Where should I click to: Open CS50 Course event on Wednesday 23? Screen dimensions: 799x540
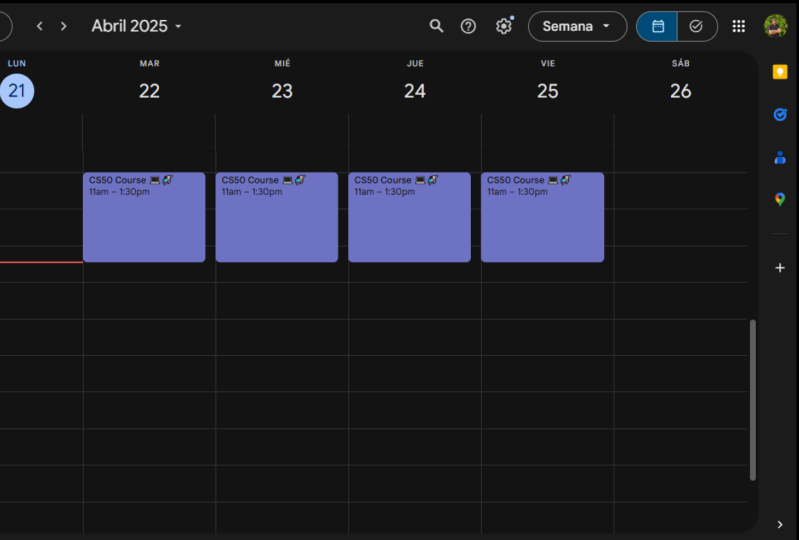277,218
